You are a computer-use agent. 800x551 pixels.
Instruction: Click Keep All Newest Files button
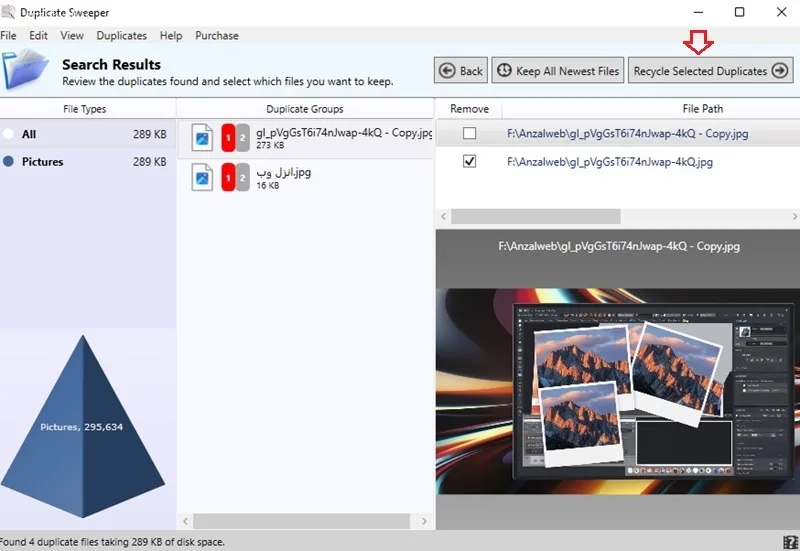click(x=558, y=70)
